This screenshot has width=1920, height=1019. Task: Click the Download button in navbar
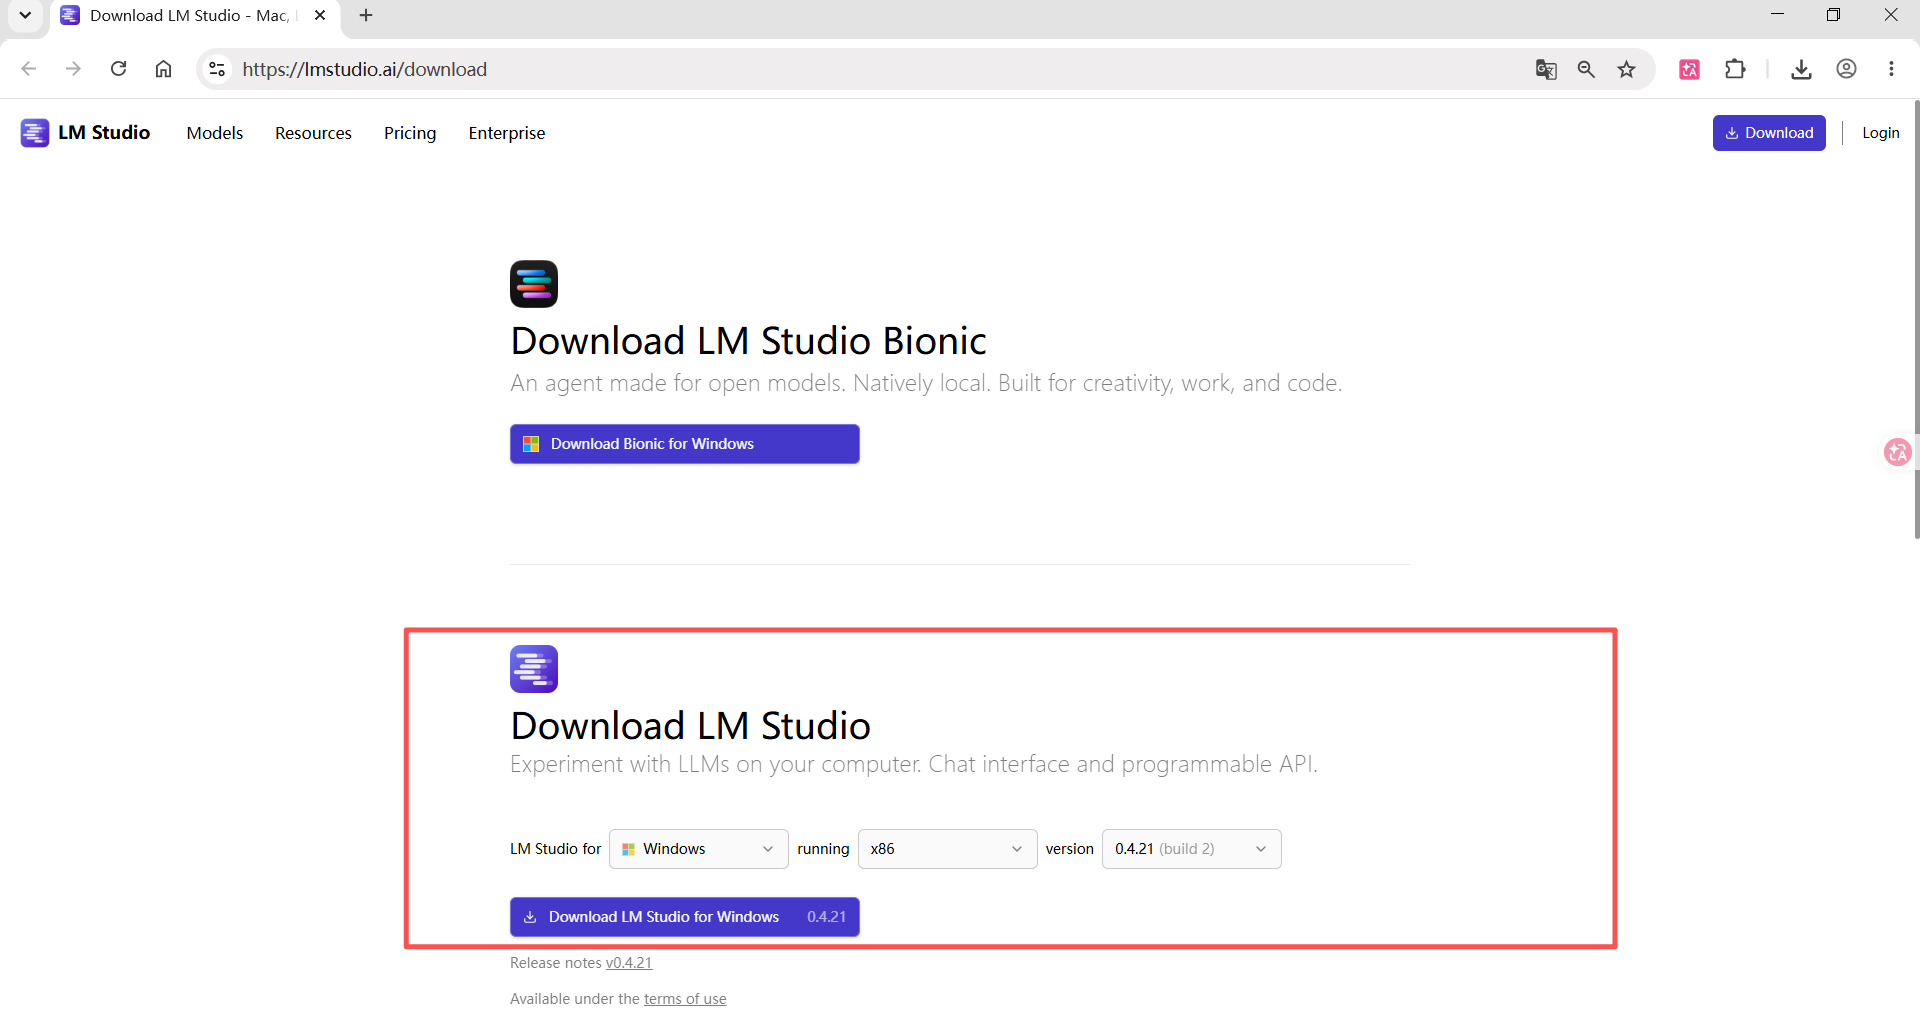tap(1769, 133)
